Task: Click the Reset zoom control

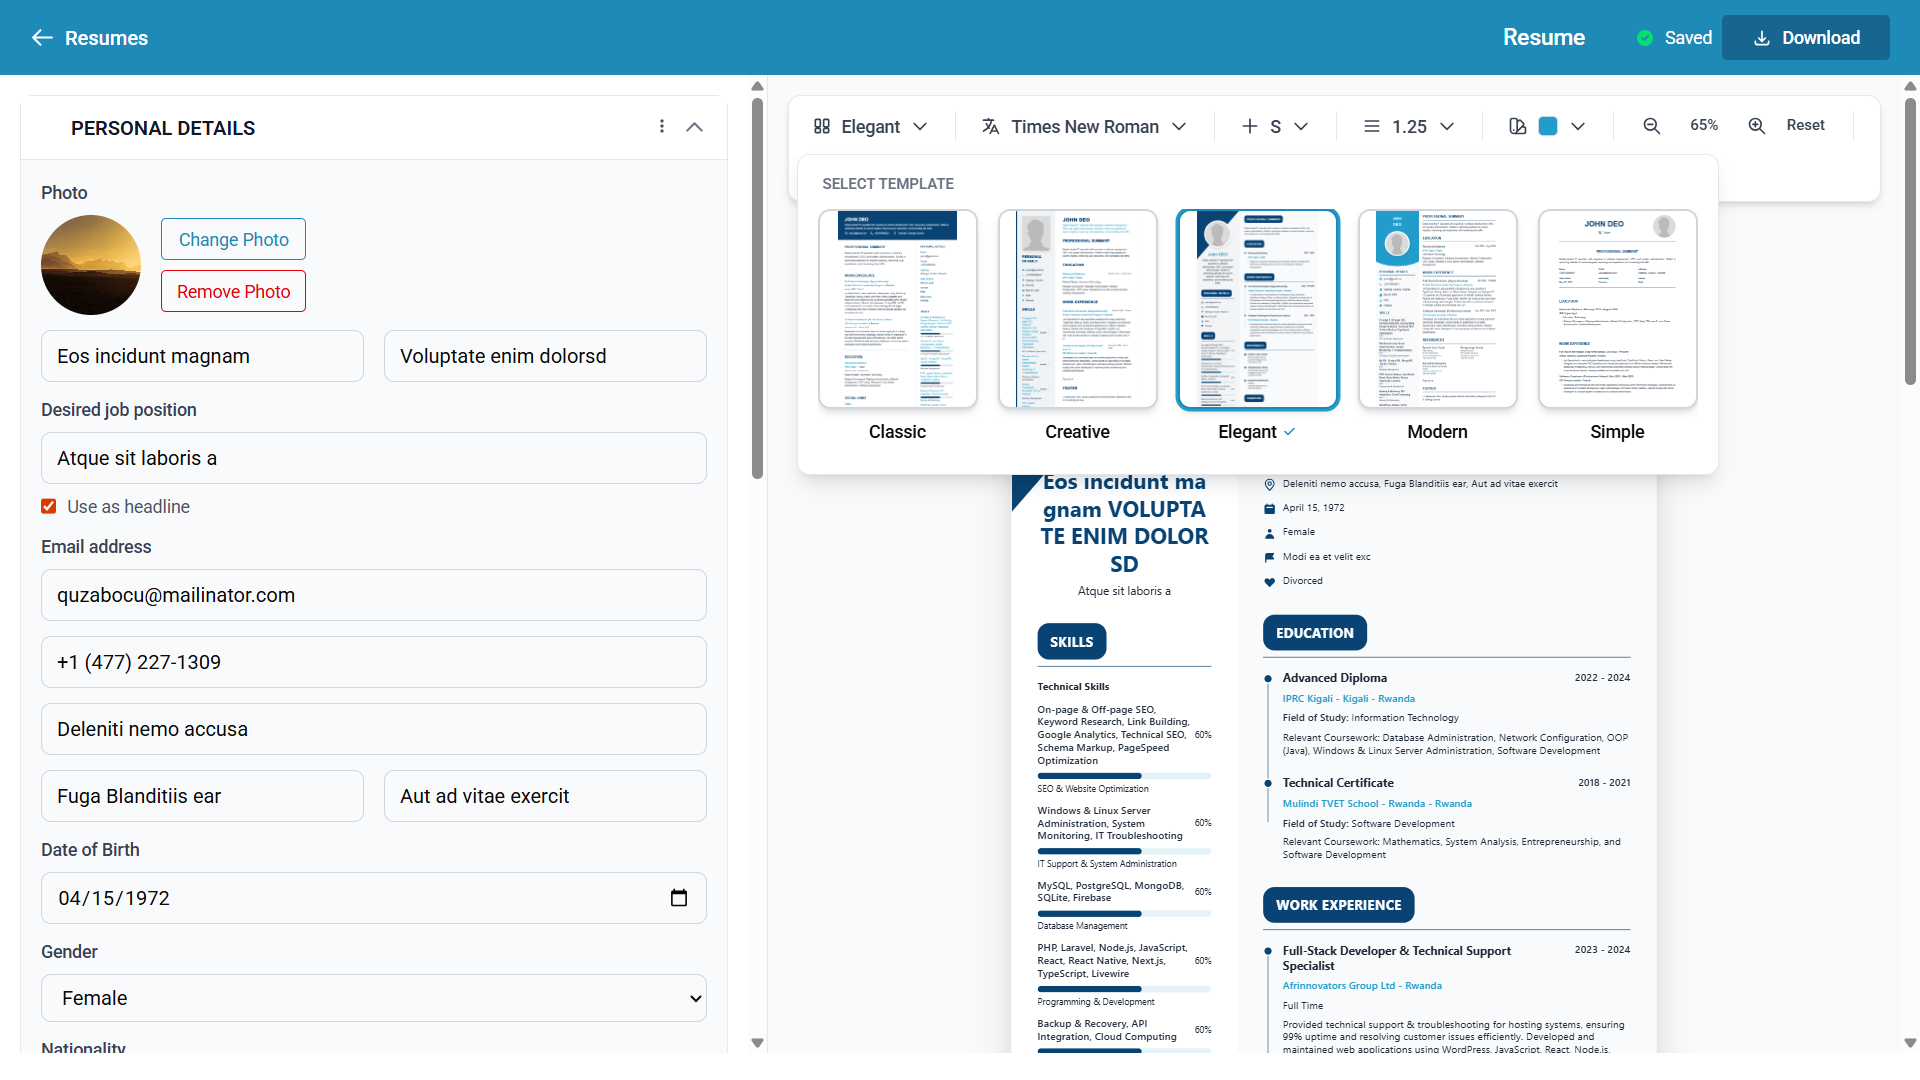Action: tap(1806, 124)
